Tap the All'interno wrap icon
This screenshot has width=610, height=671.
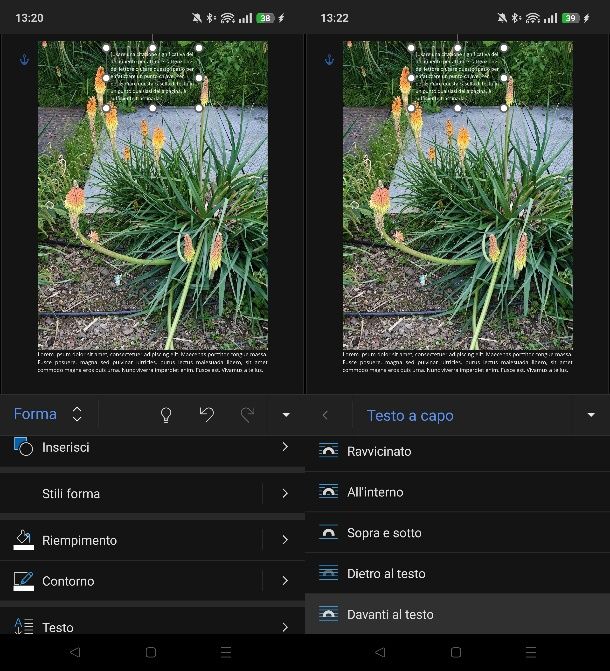(x=328, y=492)
